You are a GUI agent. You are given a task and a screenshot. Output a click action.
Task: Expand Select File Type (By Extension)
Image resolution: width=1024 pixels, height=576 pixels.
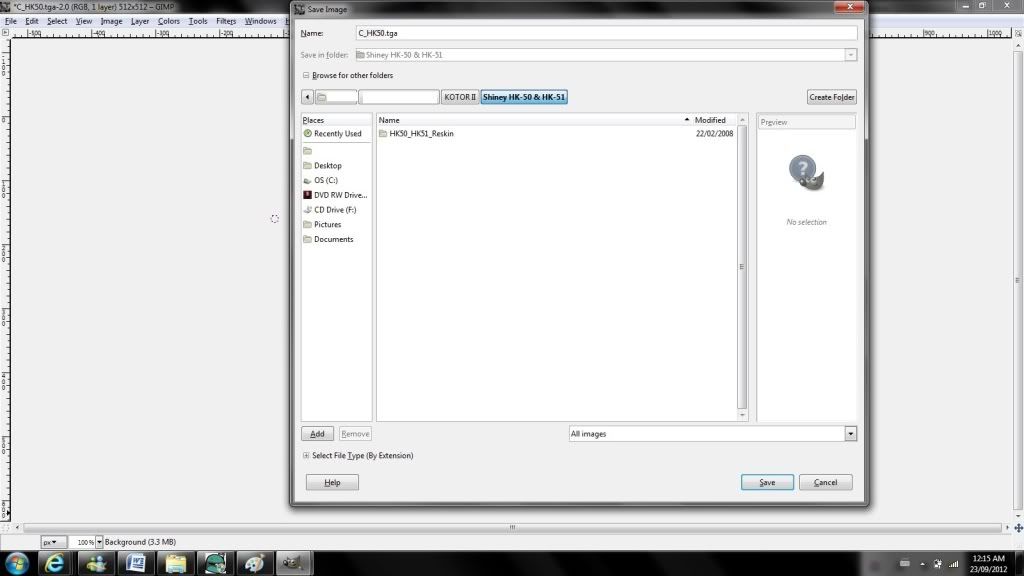click(306, 456)
